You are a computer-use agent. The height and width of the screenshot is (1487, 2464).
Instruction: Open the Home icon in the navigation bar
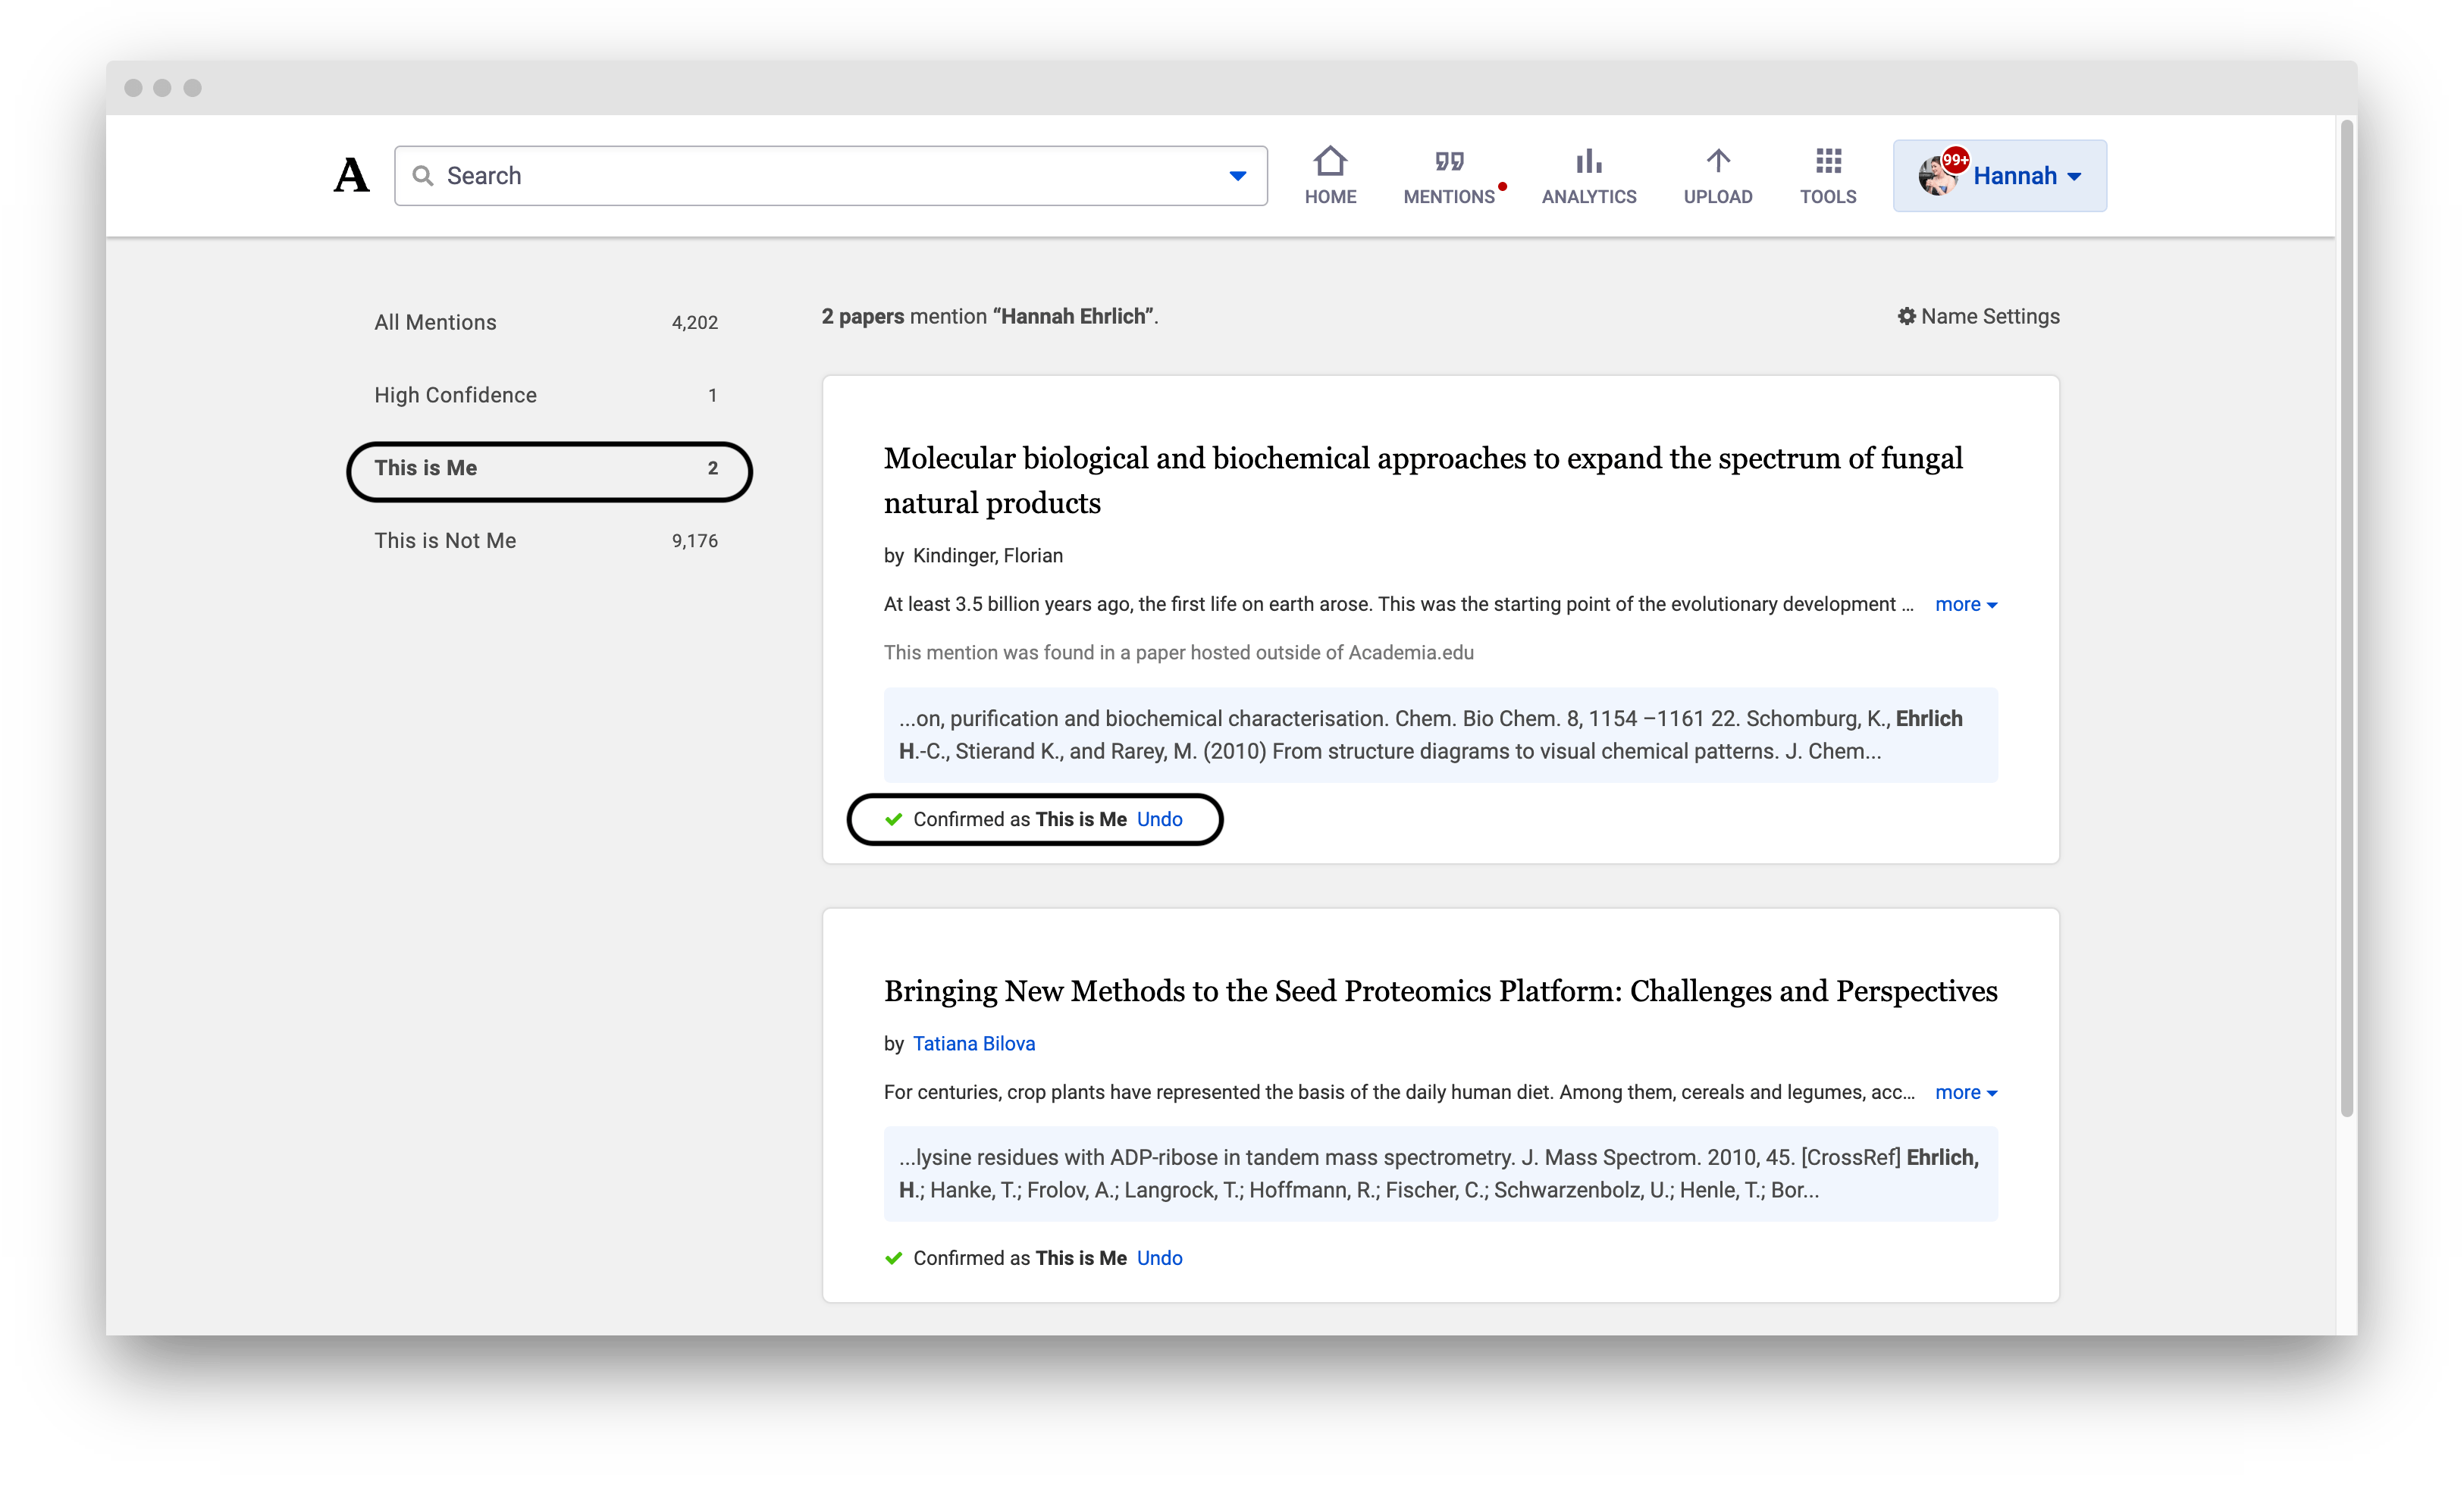[x=1330, y=175]
